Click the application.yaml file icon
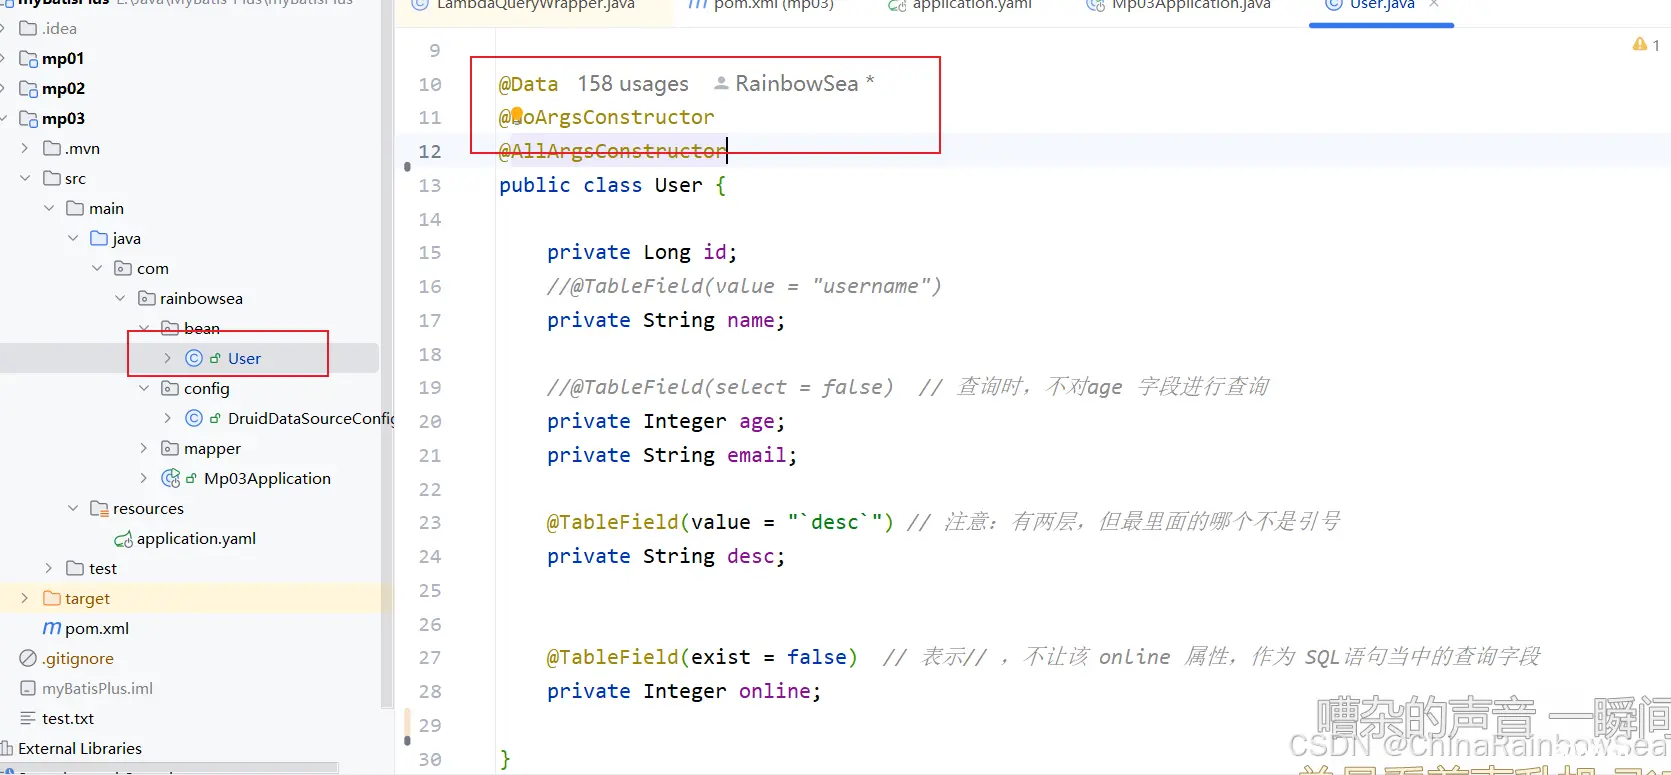The image size is (1671, 775). [x=123, y=539]
